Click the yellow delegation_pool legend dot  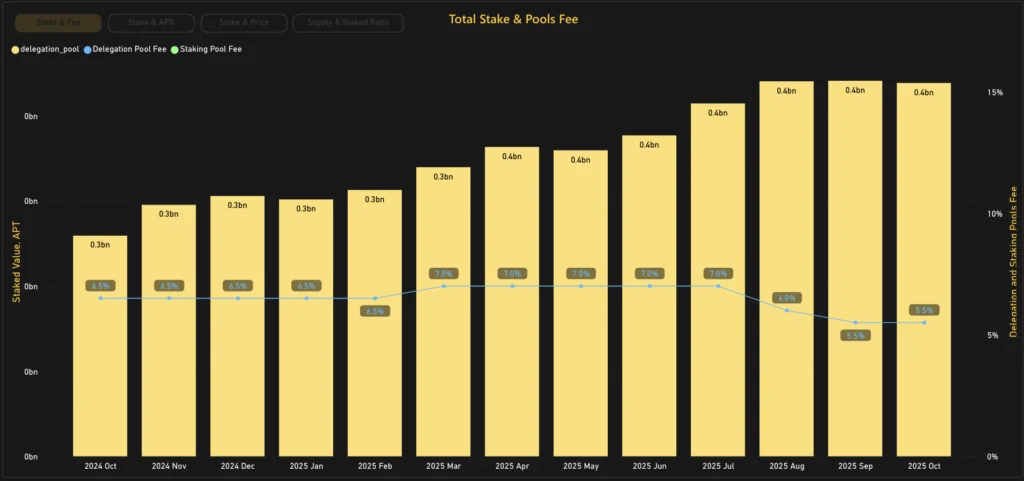15,48
